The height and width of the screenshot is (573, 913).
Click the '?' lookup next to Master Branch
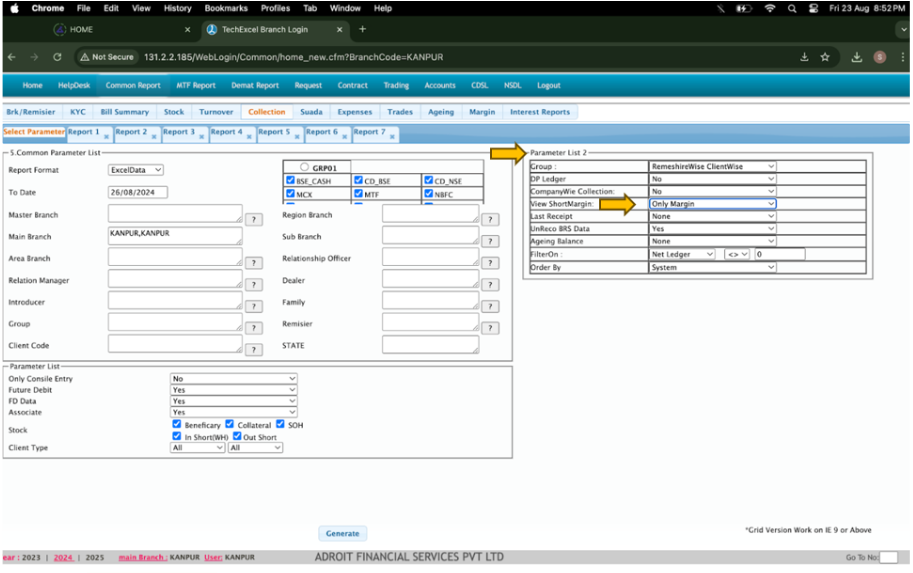point(254,219)
